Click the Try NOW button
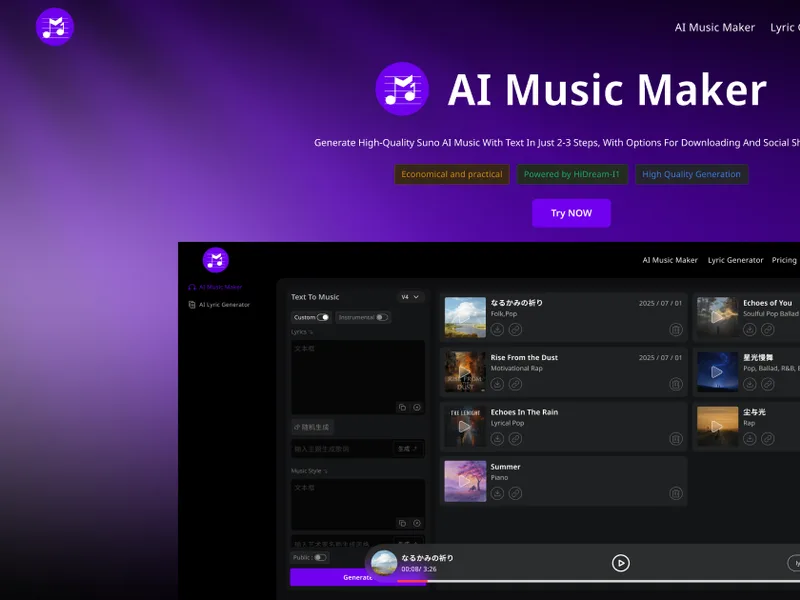800x600 pixels. point(571,213)
